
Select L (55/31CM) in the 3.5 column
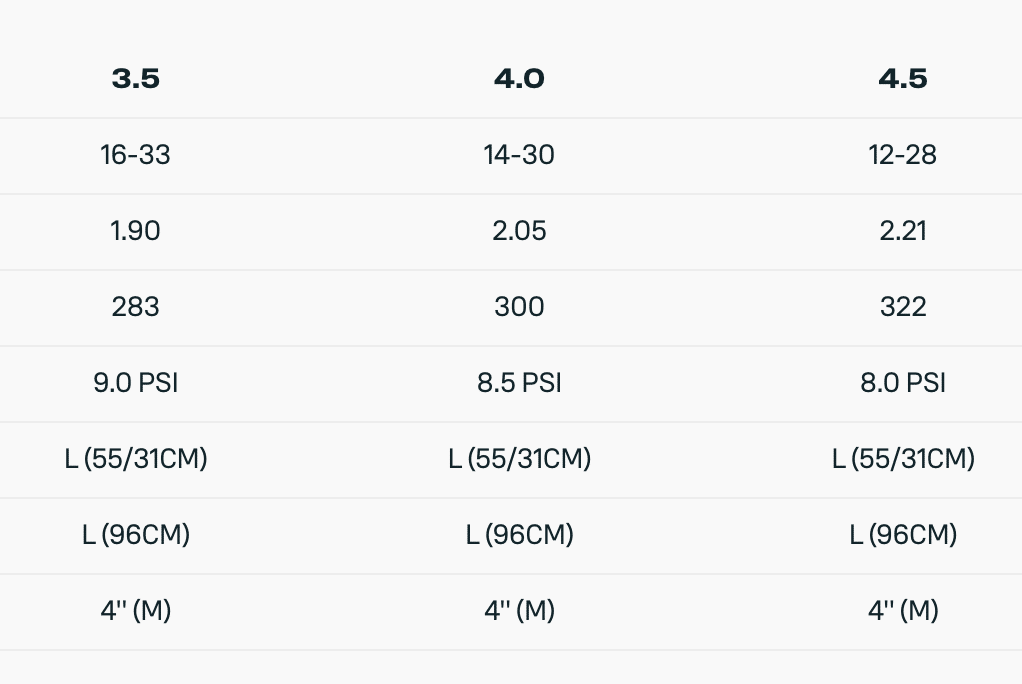click(136, 459)
